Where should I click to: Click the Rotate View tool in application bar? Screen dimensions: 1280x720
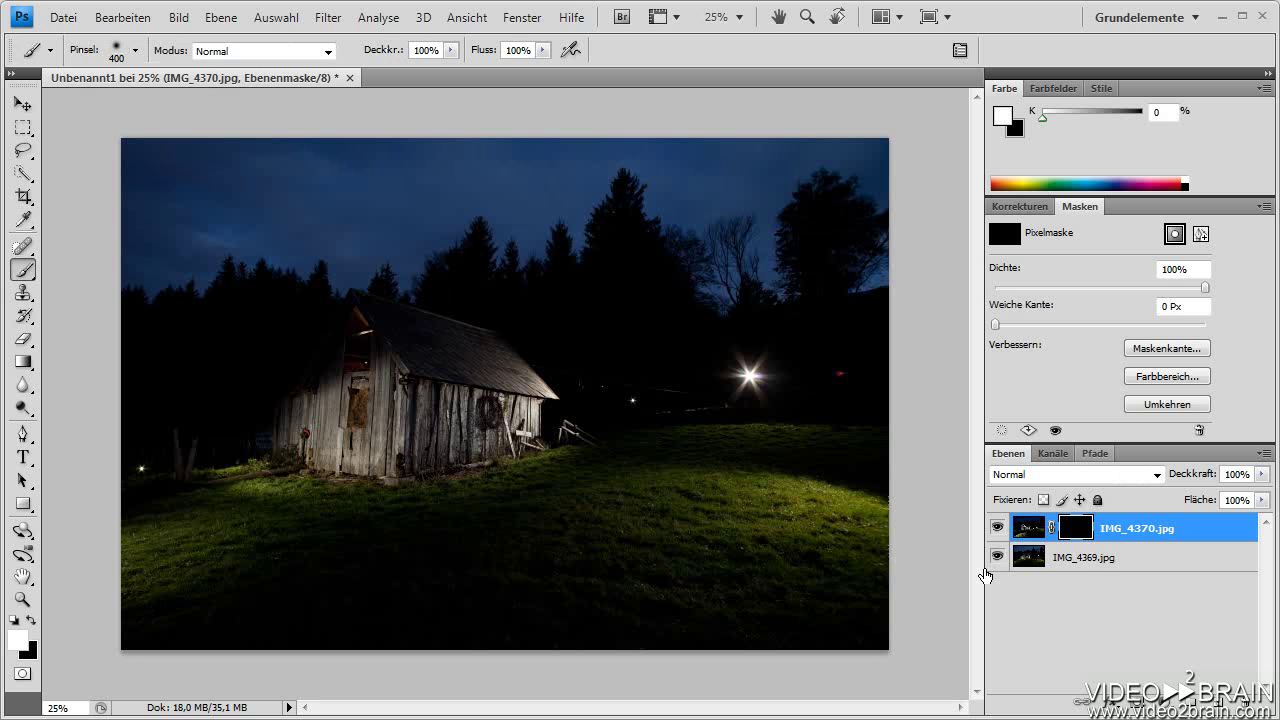[x=837, y=17]
